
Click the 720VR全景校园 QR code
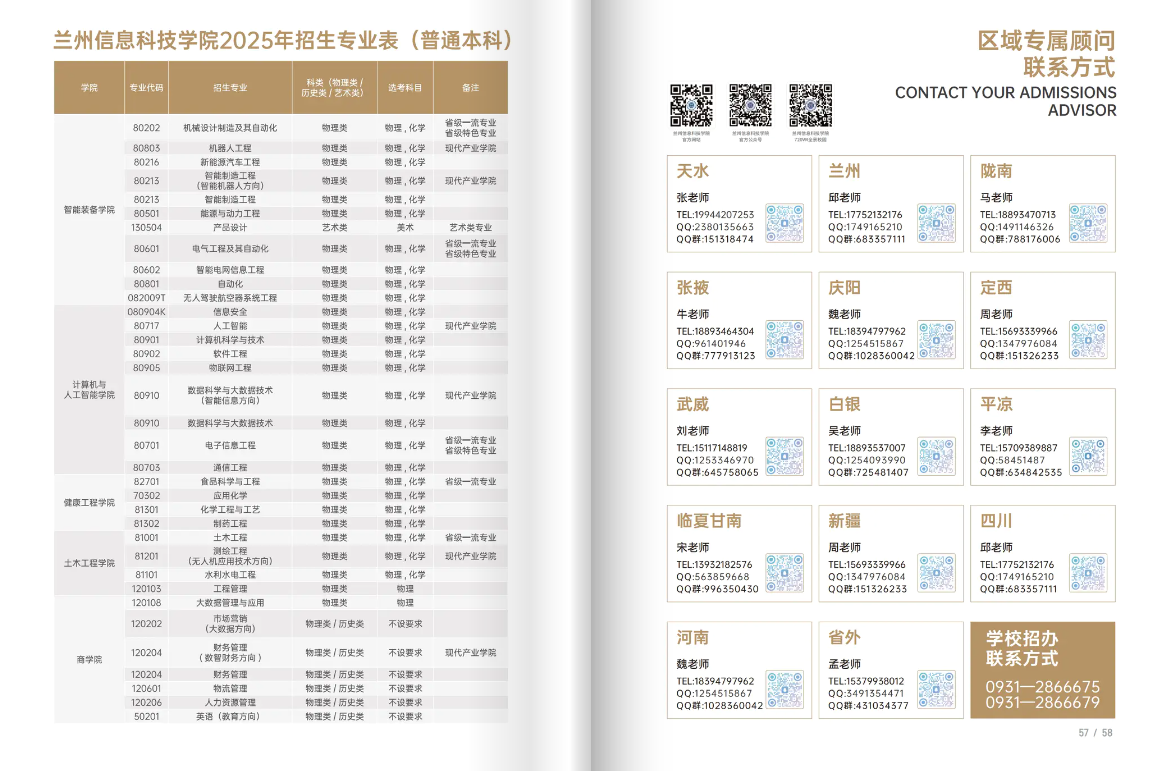pyautogui.click(x=810, y=105)
